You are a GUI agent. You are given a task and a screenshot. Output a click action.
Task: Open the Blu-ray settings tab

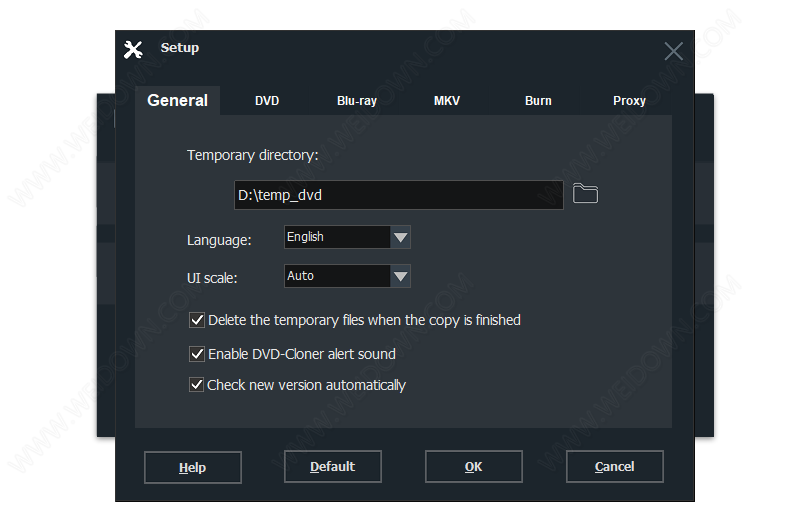click(x=357, y=101)
